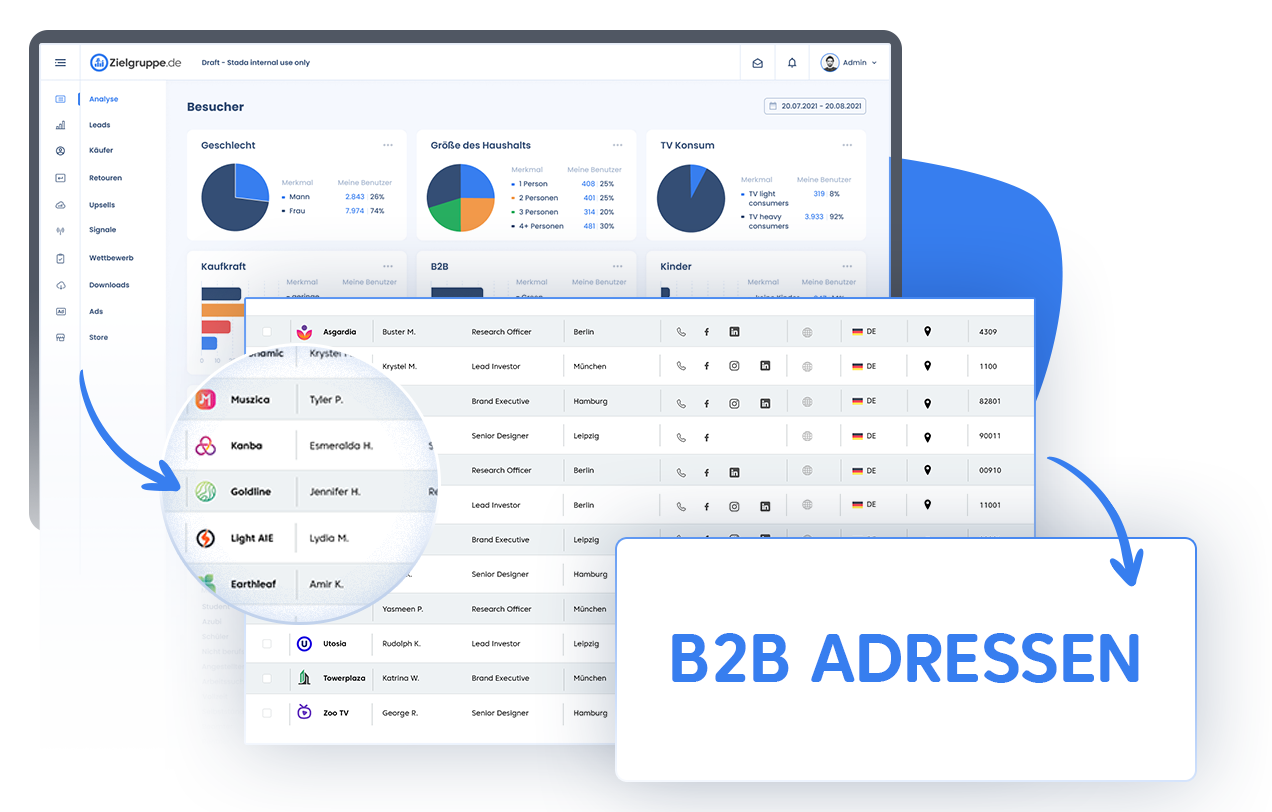Click Research Officer in Asgardia row
The image size is (1272, 812).
502,332
